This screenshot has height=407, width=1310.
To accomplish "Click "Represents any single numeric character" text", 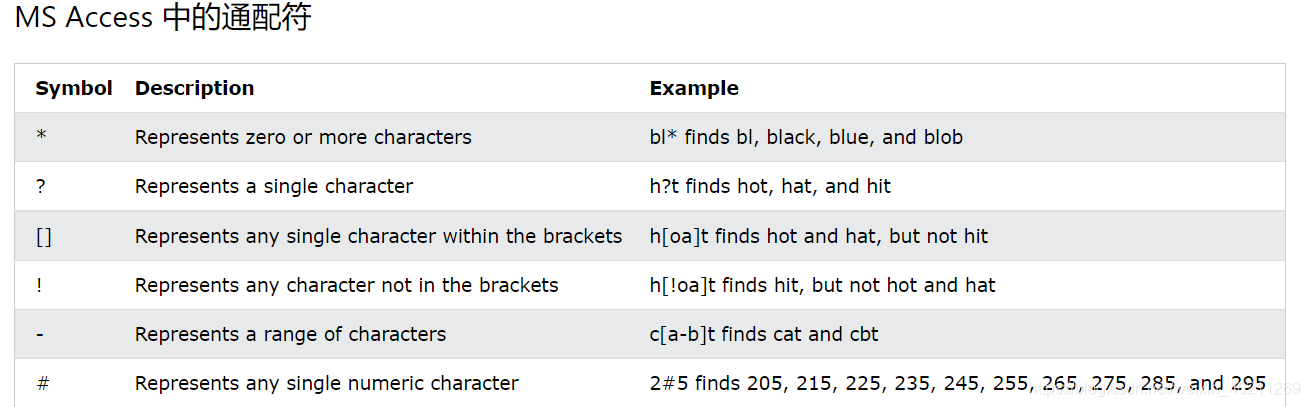I will point(327,383).
